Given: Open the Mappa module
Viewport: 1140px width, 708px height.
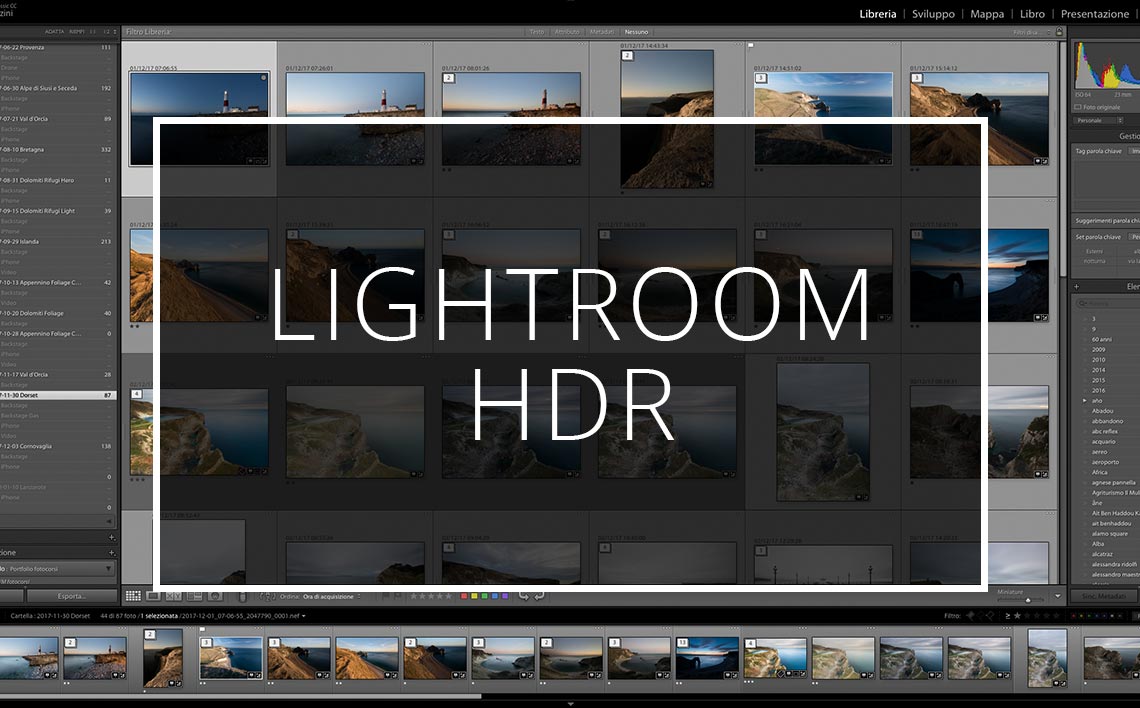Looking at the screenshot, I should (x=987, y=14).
